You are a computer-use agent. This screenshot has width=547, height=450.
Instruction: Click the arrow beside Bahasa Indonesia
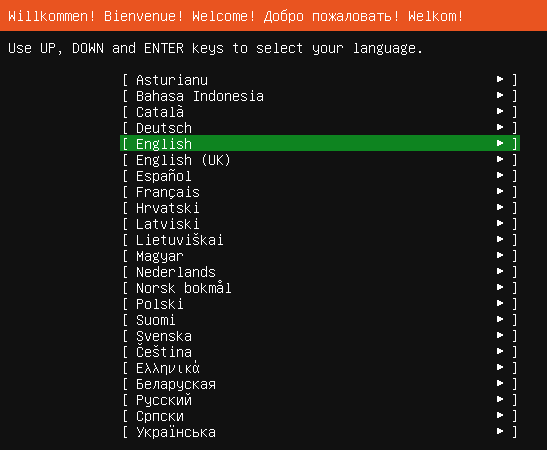(500, 95)
